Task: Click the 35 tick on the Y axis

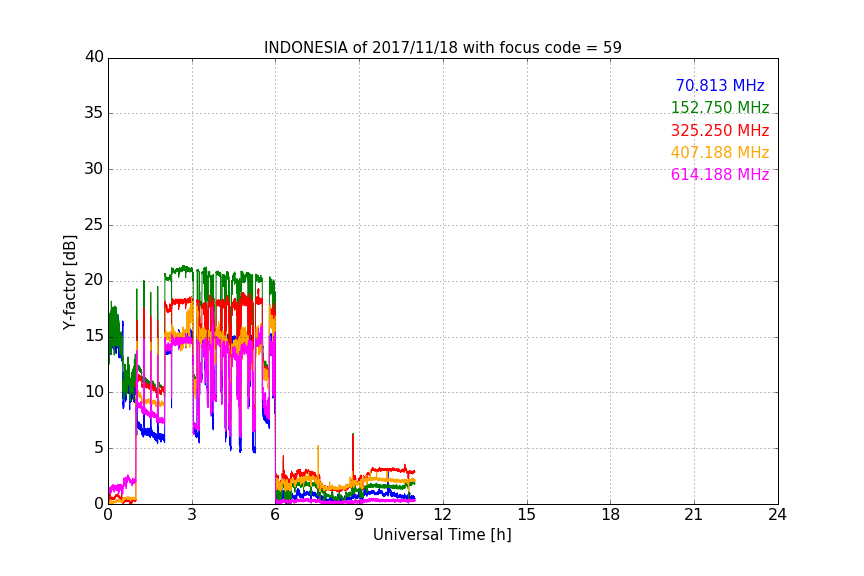Action: coord(94,113)
